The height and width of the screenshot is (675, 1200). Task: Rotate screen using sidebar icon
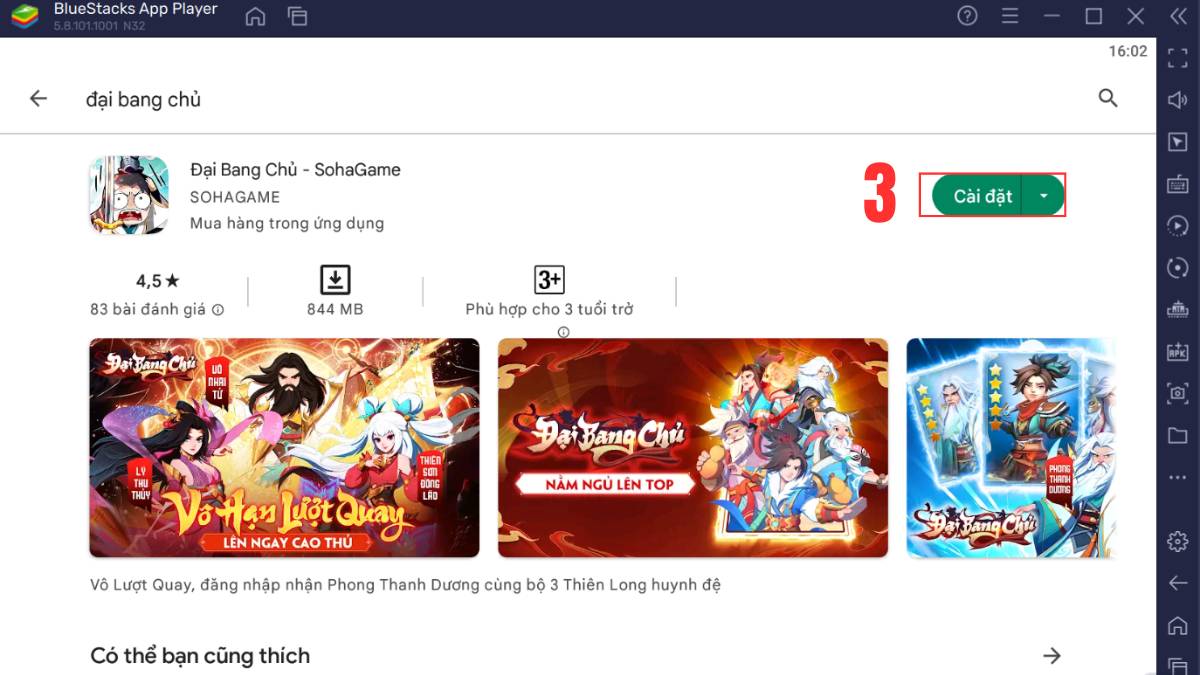[1178, 268]
